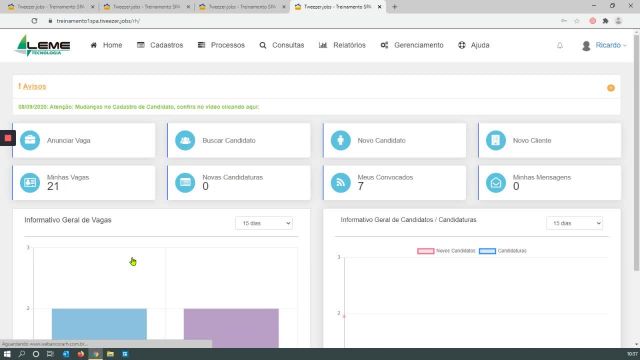
Task: Open the Novo Candidato card
Action: click(x=394, y=140)
